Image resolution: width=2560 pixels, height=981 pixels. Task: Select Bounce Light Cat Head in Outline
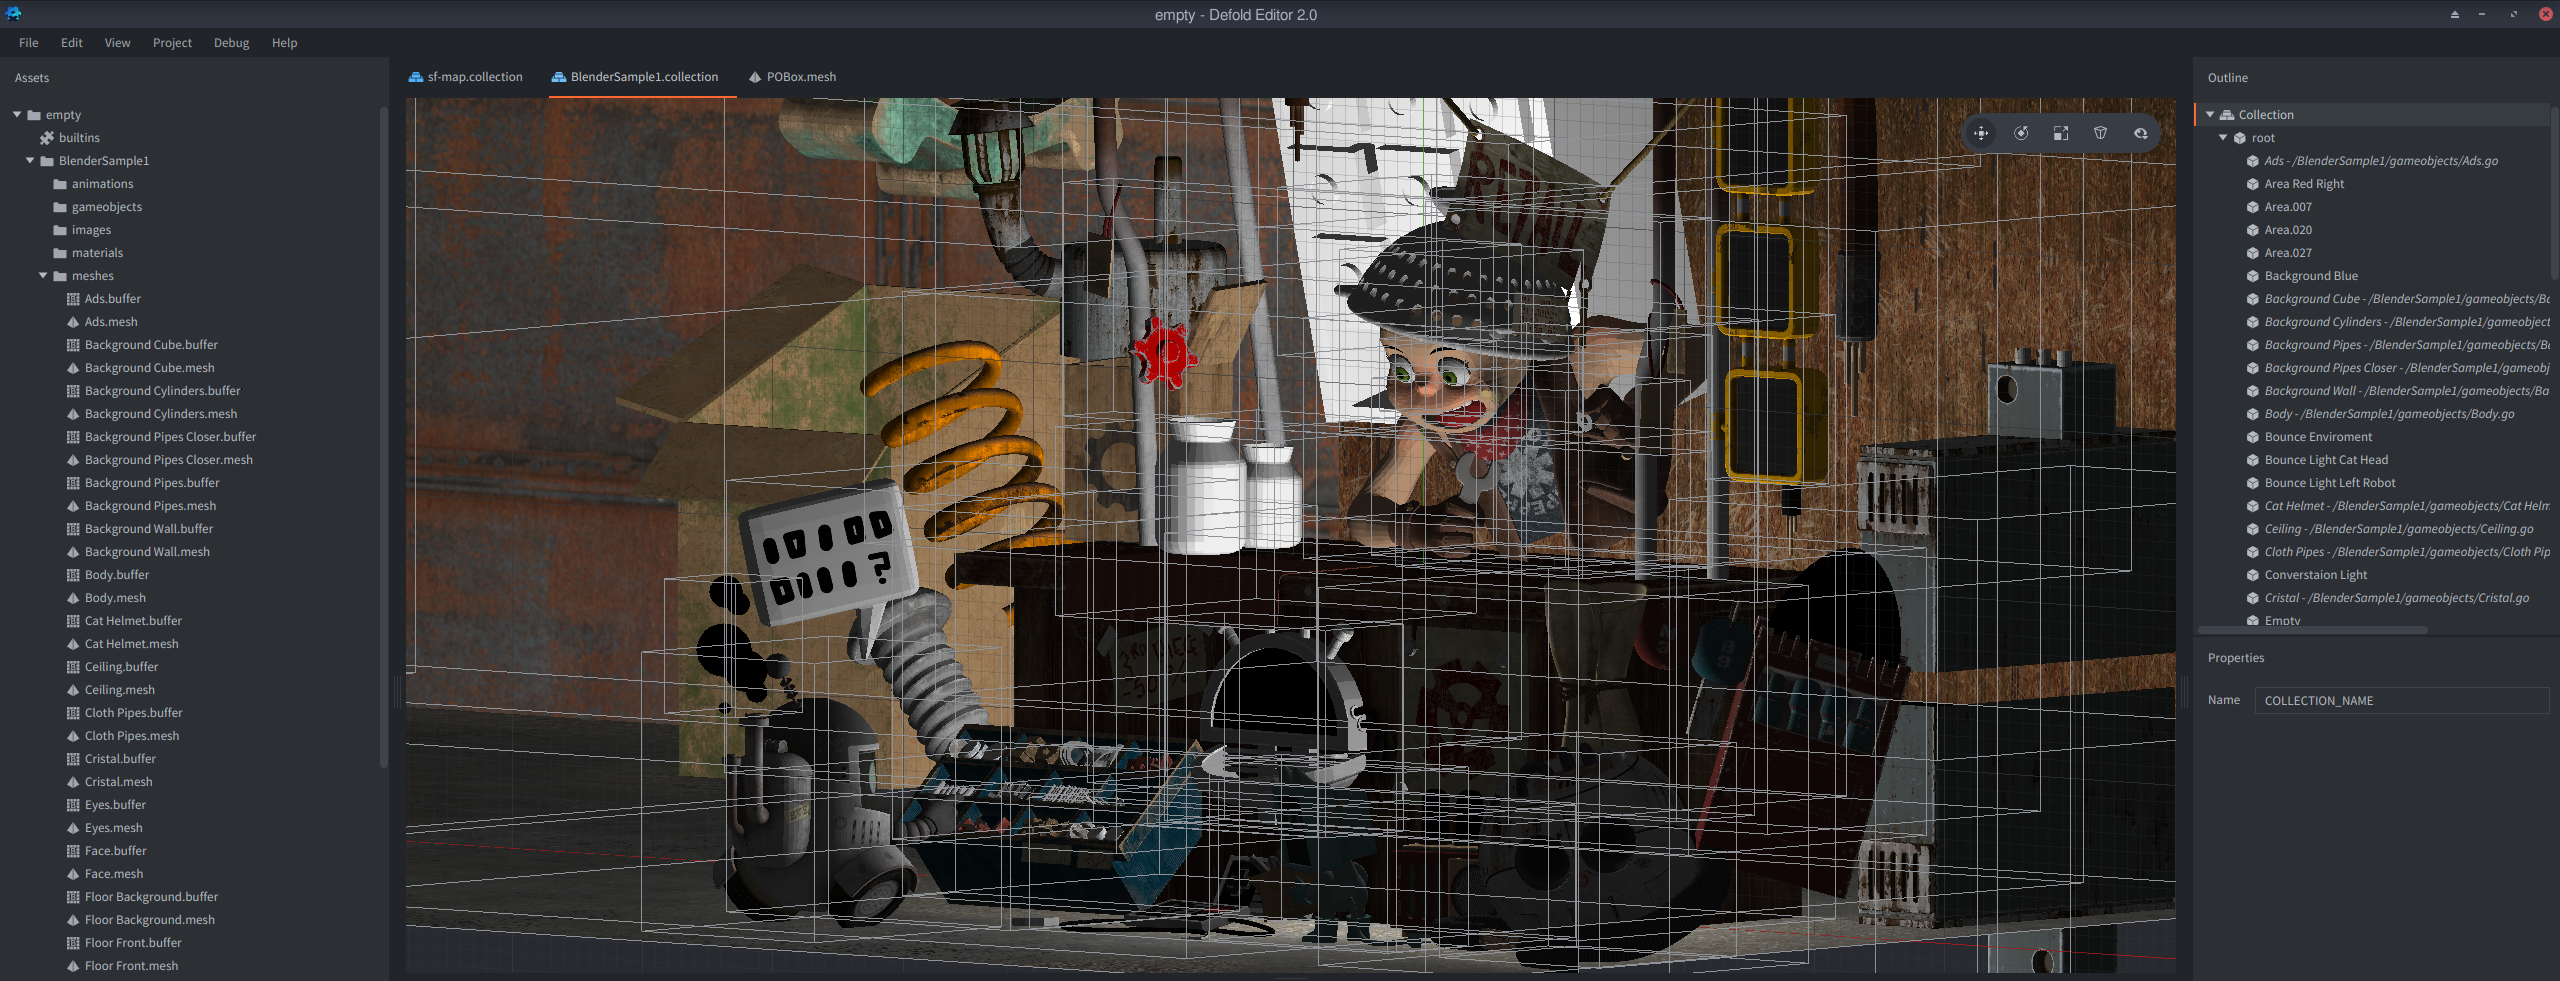click(2326, 460)
